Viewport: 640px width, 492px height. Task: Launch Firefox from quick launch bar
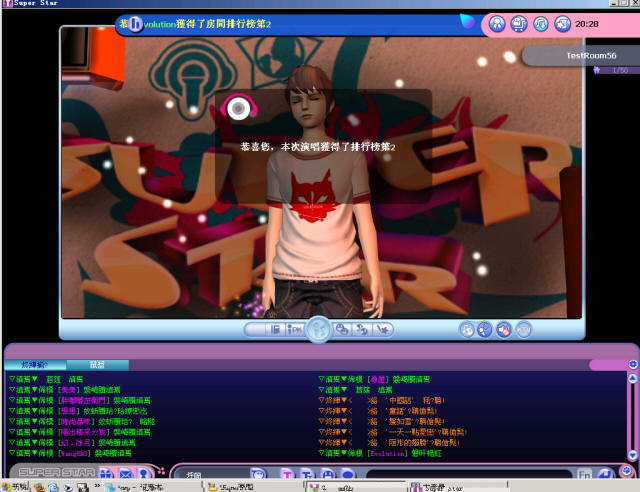coord(39,487)
